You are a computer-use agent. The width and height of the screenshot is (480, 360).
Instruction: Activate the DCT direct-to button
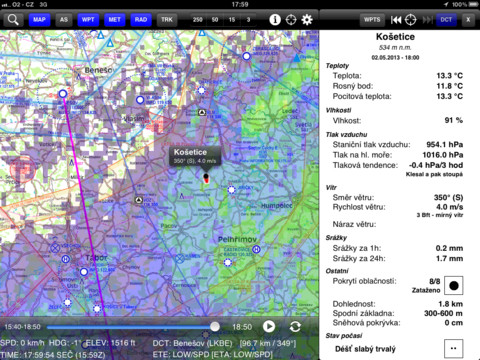(x=446, y=20)
